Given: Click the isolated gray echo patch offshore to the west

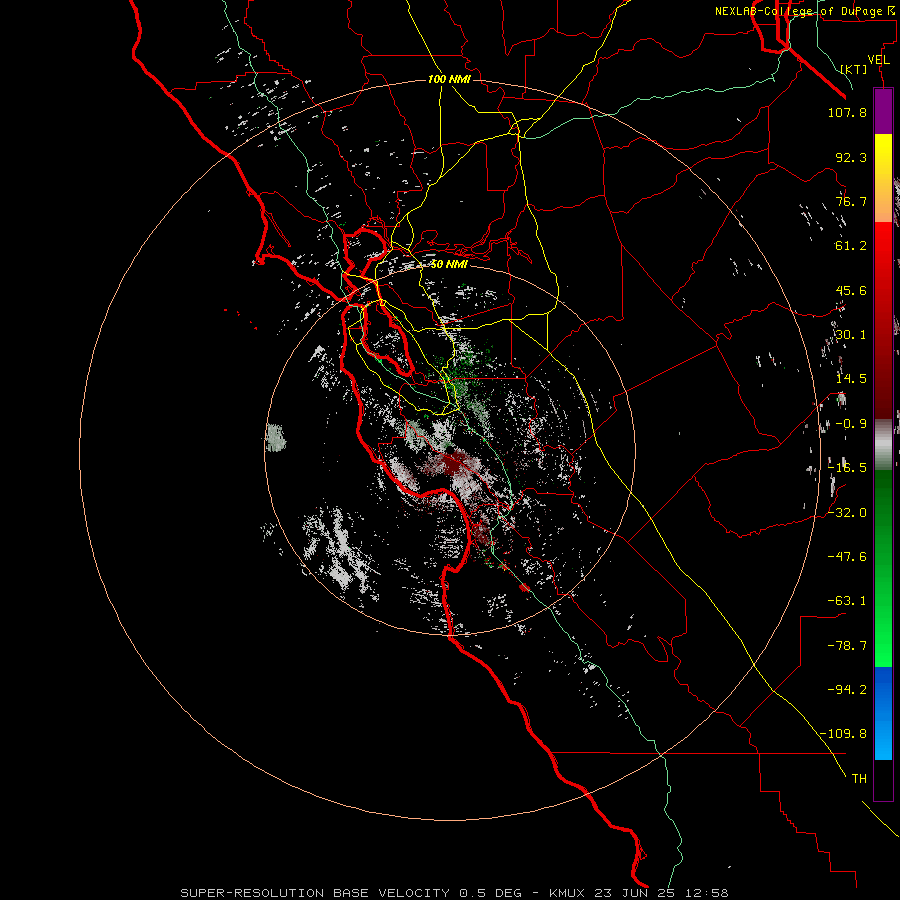Looking at the screenshot, I should pyautogui.click(x=276, y=438).
